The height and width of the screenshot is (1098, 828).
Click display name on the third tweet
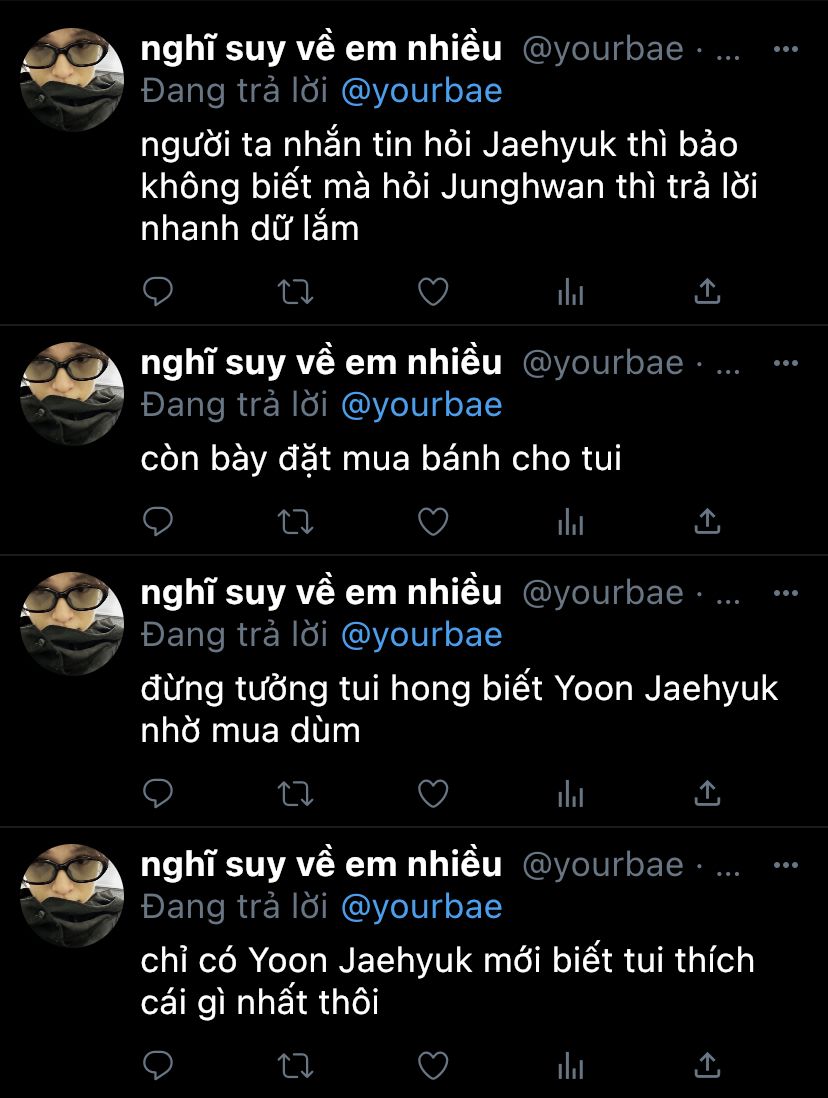tap(322, 592)
